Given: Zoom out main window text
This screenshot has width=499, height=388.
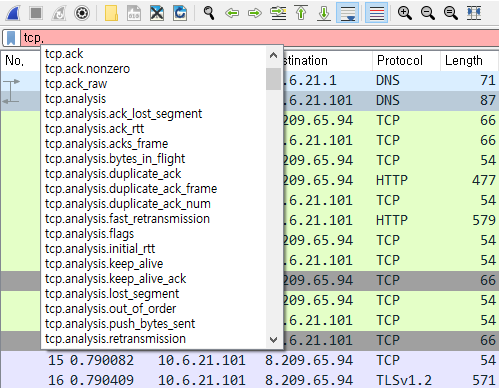Looking at the screenshot, I should click(428, 13).
